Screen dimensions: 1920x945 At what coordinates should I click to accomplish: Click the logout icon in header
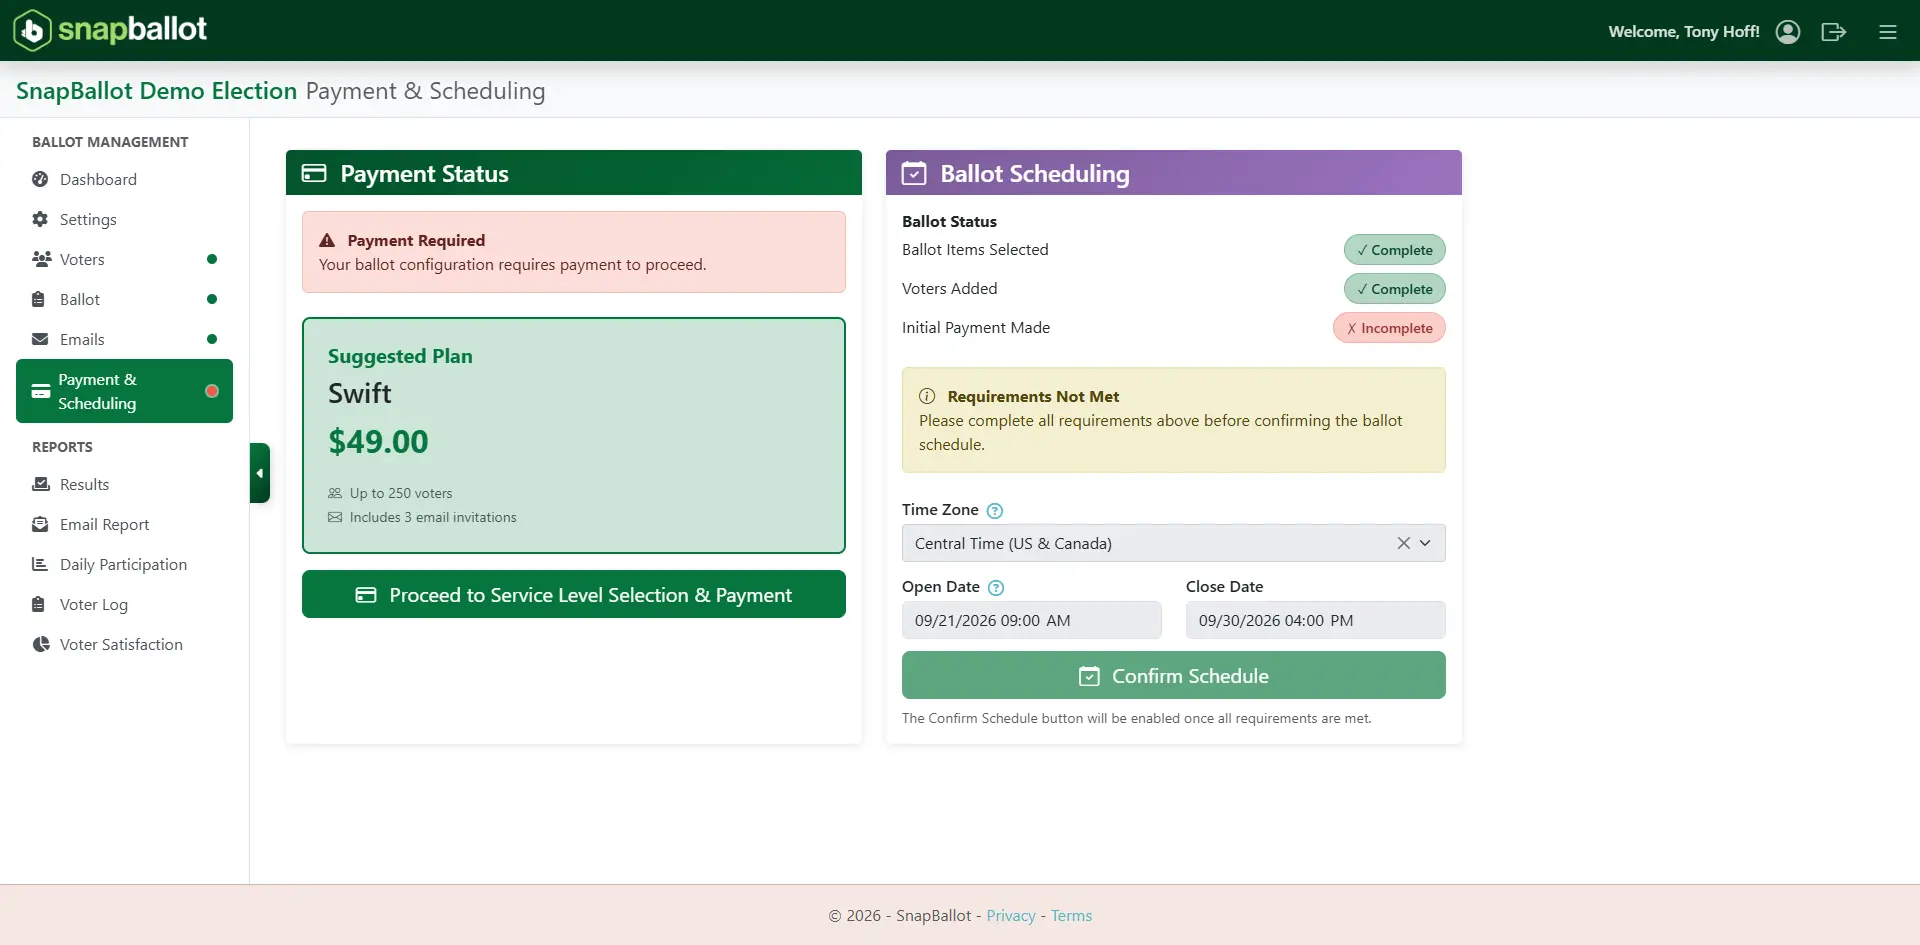[x=1833, y=32]
